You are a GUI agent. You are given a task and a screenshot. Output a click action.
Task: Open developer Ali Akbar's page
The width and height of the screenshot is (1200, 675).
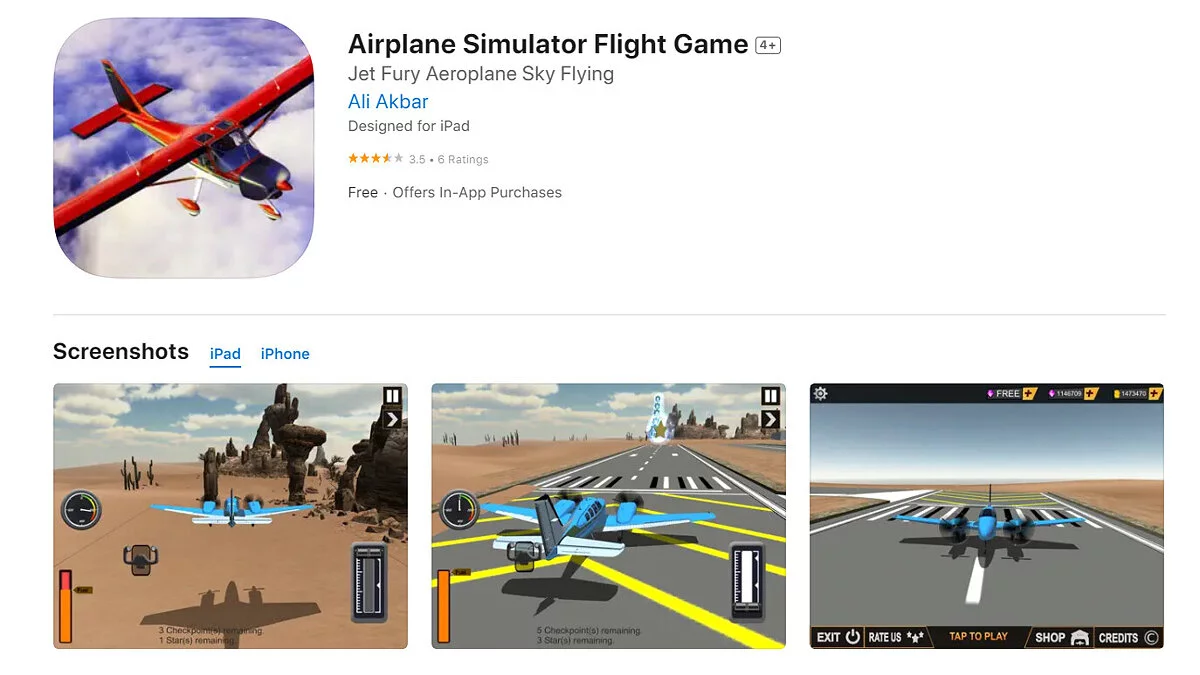388,101
